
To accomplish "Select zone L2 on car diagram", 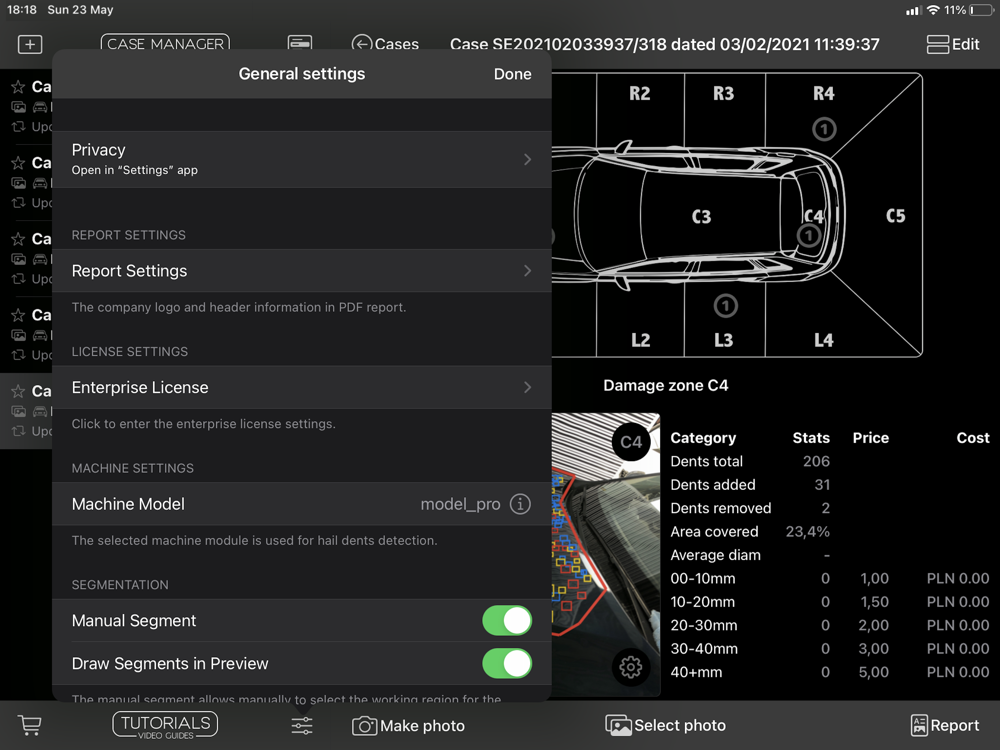I will tap(640, 340).
